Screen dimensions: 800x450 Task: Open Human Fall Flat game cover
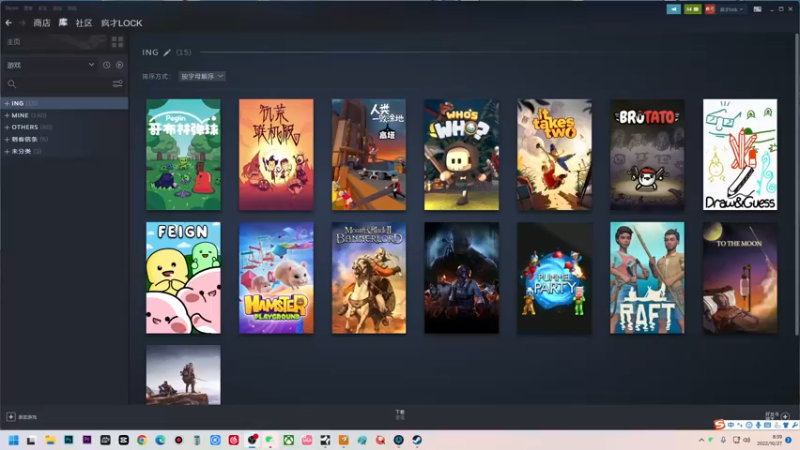pyautogui.click(x=369, y=155)
